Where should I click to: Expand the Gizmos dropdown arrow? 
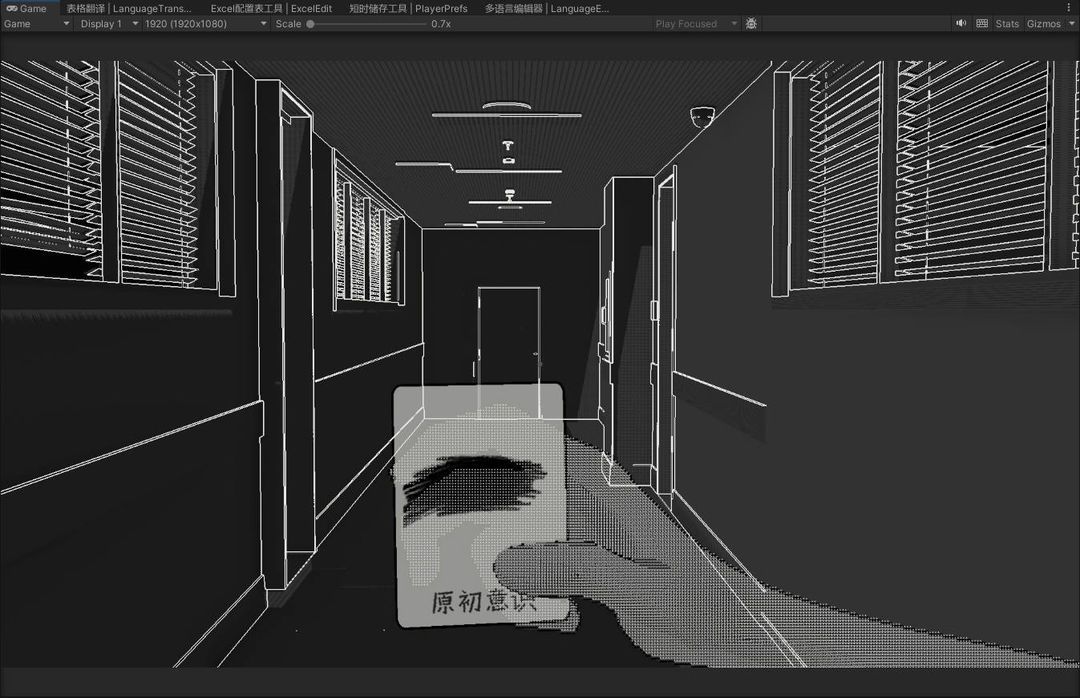1071,23
